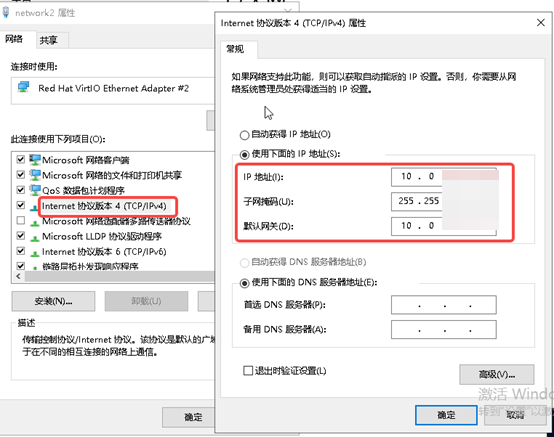
Task: Select the 常规 tab
Action: [x=235, y=49]
